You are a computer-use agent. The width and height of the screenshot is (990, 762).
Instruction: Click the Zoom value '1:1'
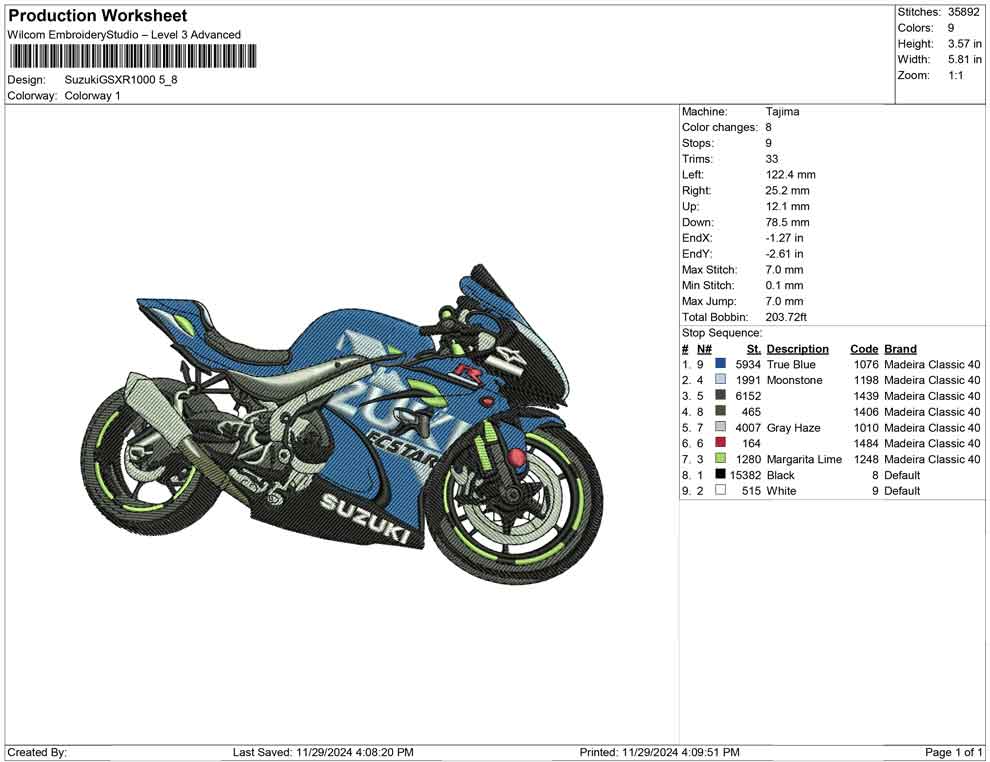(955, 75)
